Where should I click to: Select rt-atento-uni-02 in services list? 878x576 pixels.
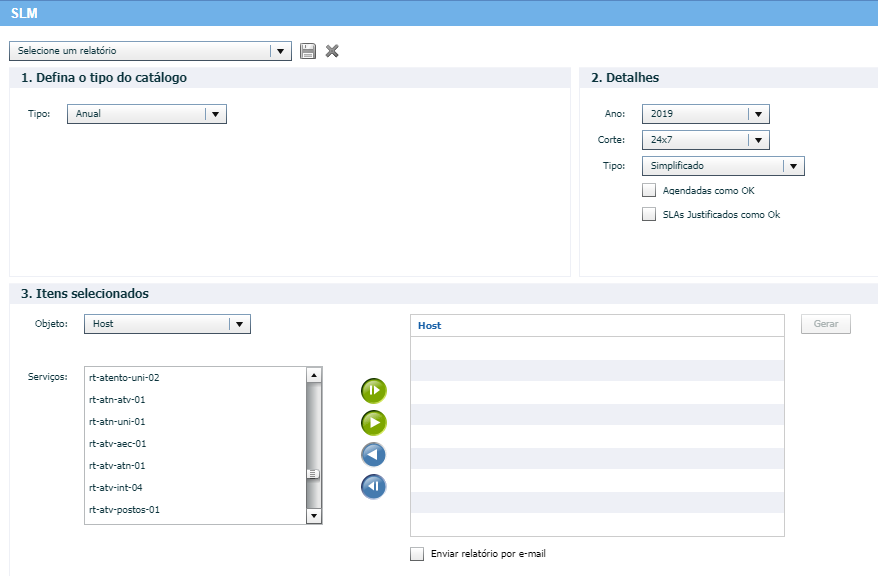coord(125,378)
